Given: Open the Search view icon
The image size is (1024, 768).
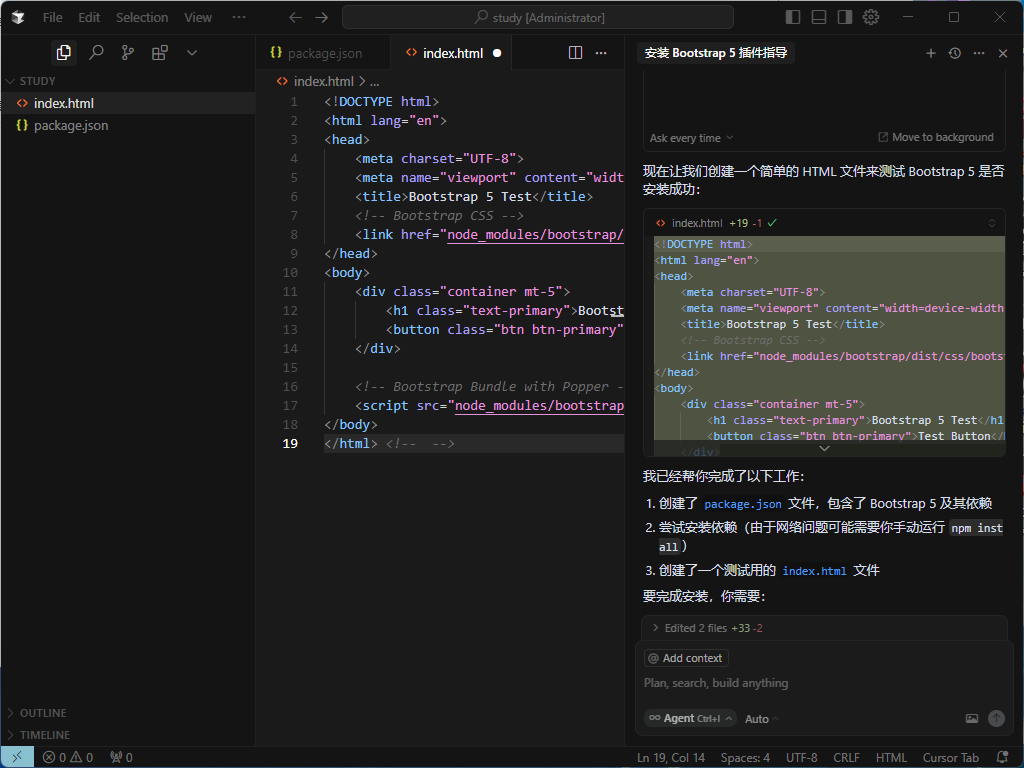Looking at the screenshot, I should tap(96, 53).
